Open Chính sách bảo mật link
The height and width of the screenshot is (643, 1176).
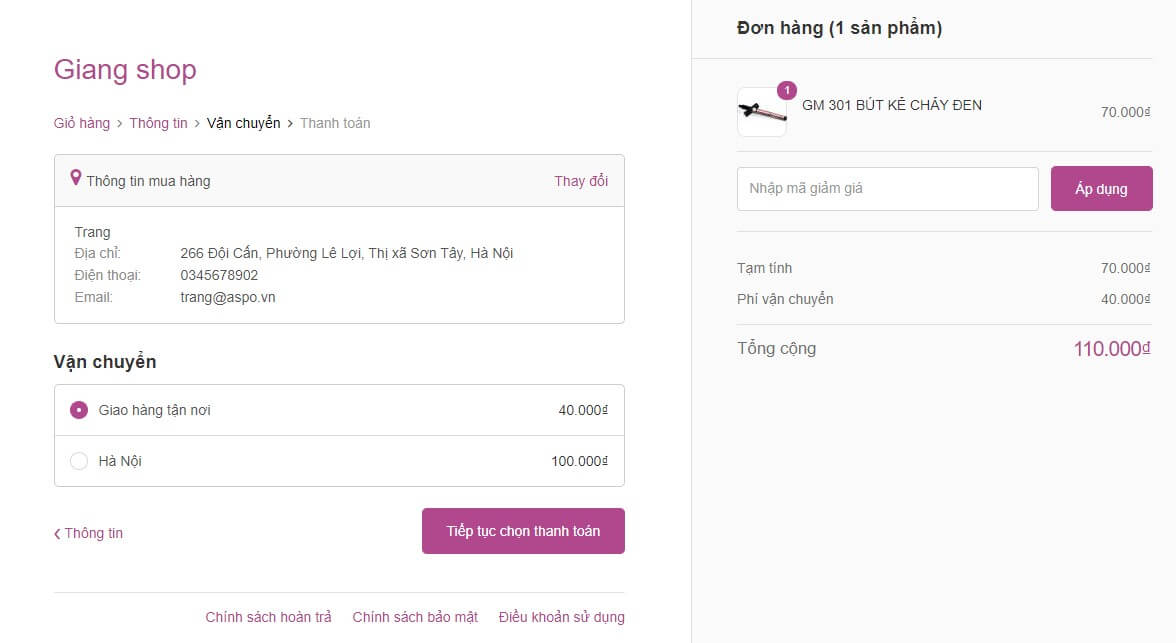(415, 617)
